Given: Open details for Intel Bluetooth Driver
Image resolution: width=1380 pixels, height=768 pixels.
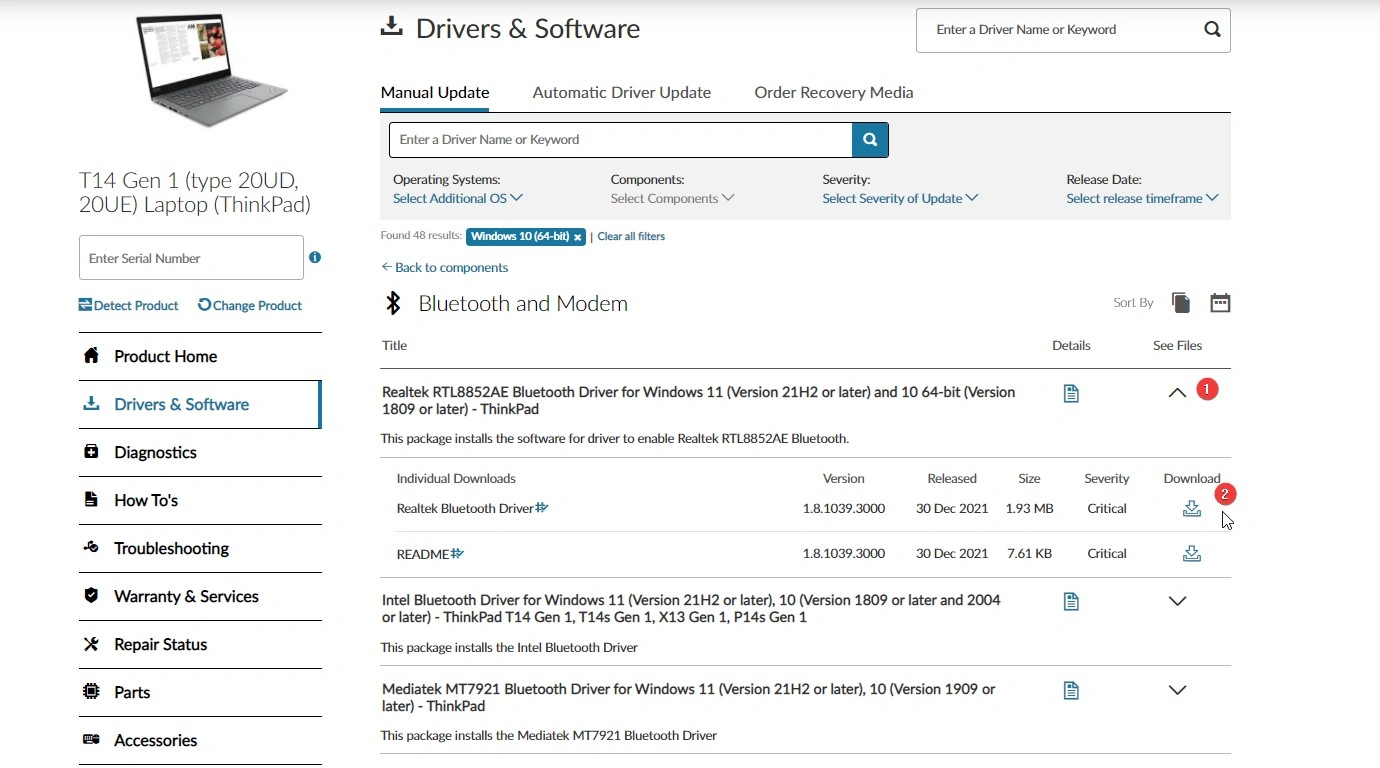Looking at the screenshot, I should 1071,602.
